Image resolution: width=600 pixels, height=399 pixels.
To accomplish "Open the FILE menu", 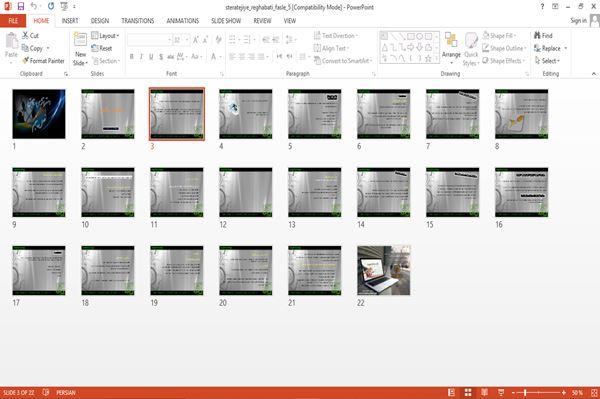I will coord(13,21).
